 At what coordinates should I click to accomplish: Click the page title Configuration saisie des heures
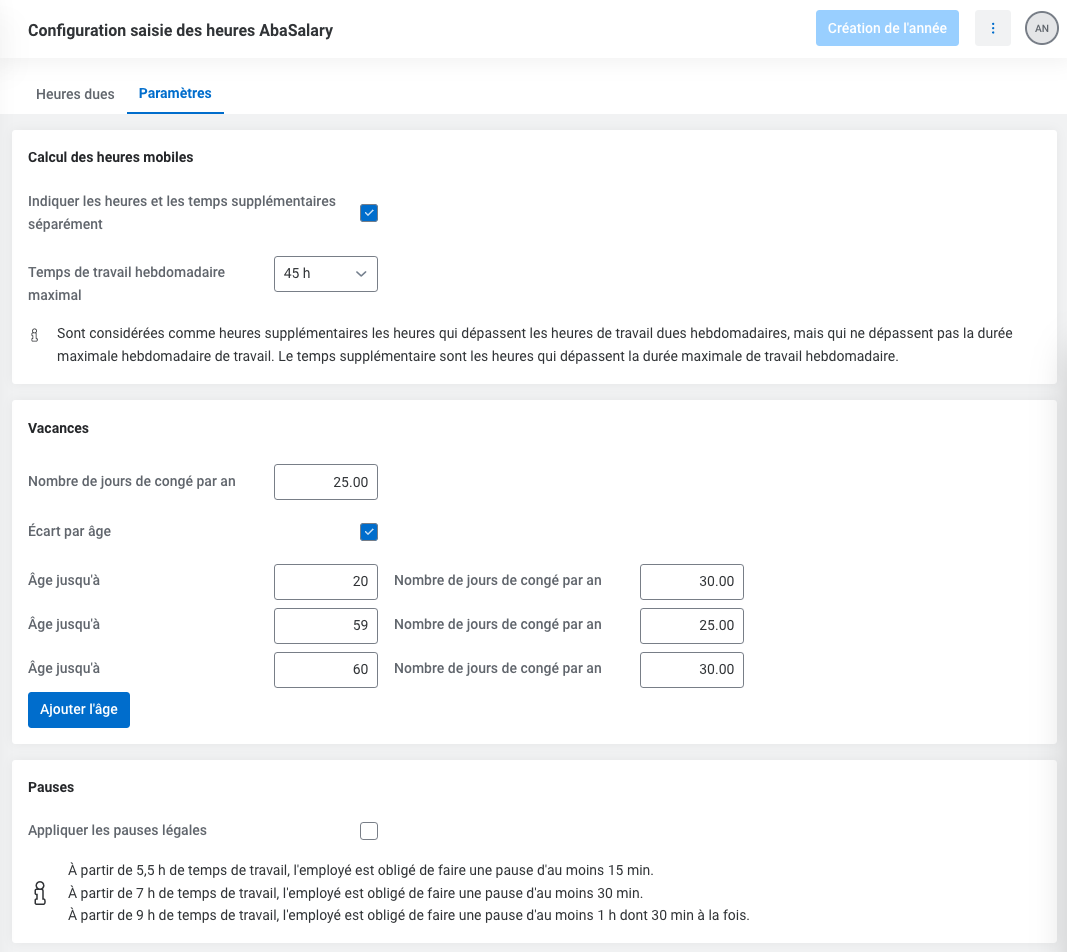click(180, 31)
